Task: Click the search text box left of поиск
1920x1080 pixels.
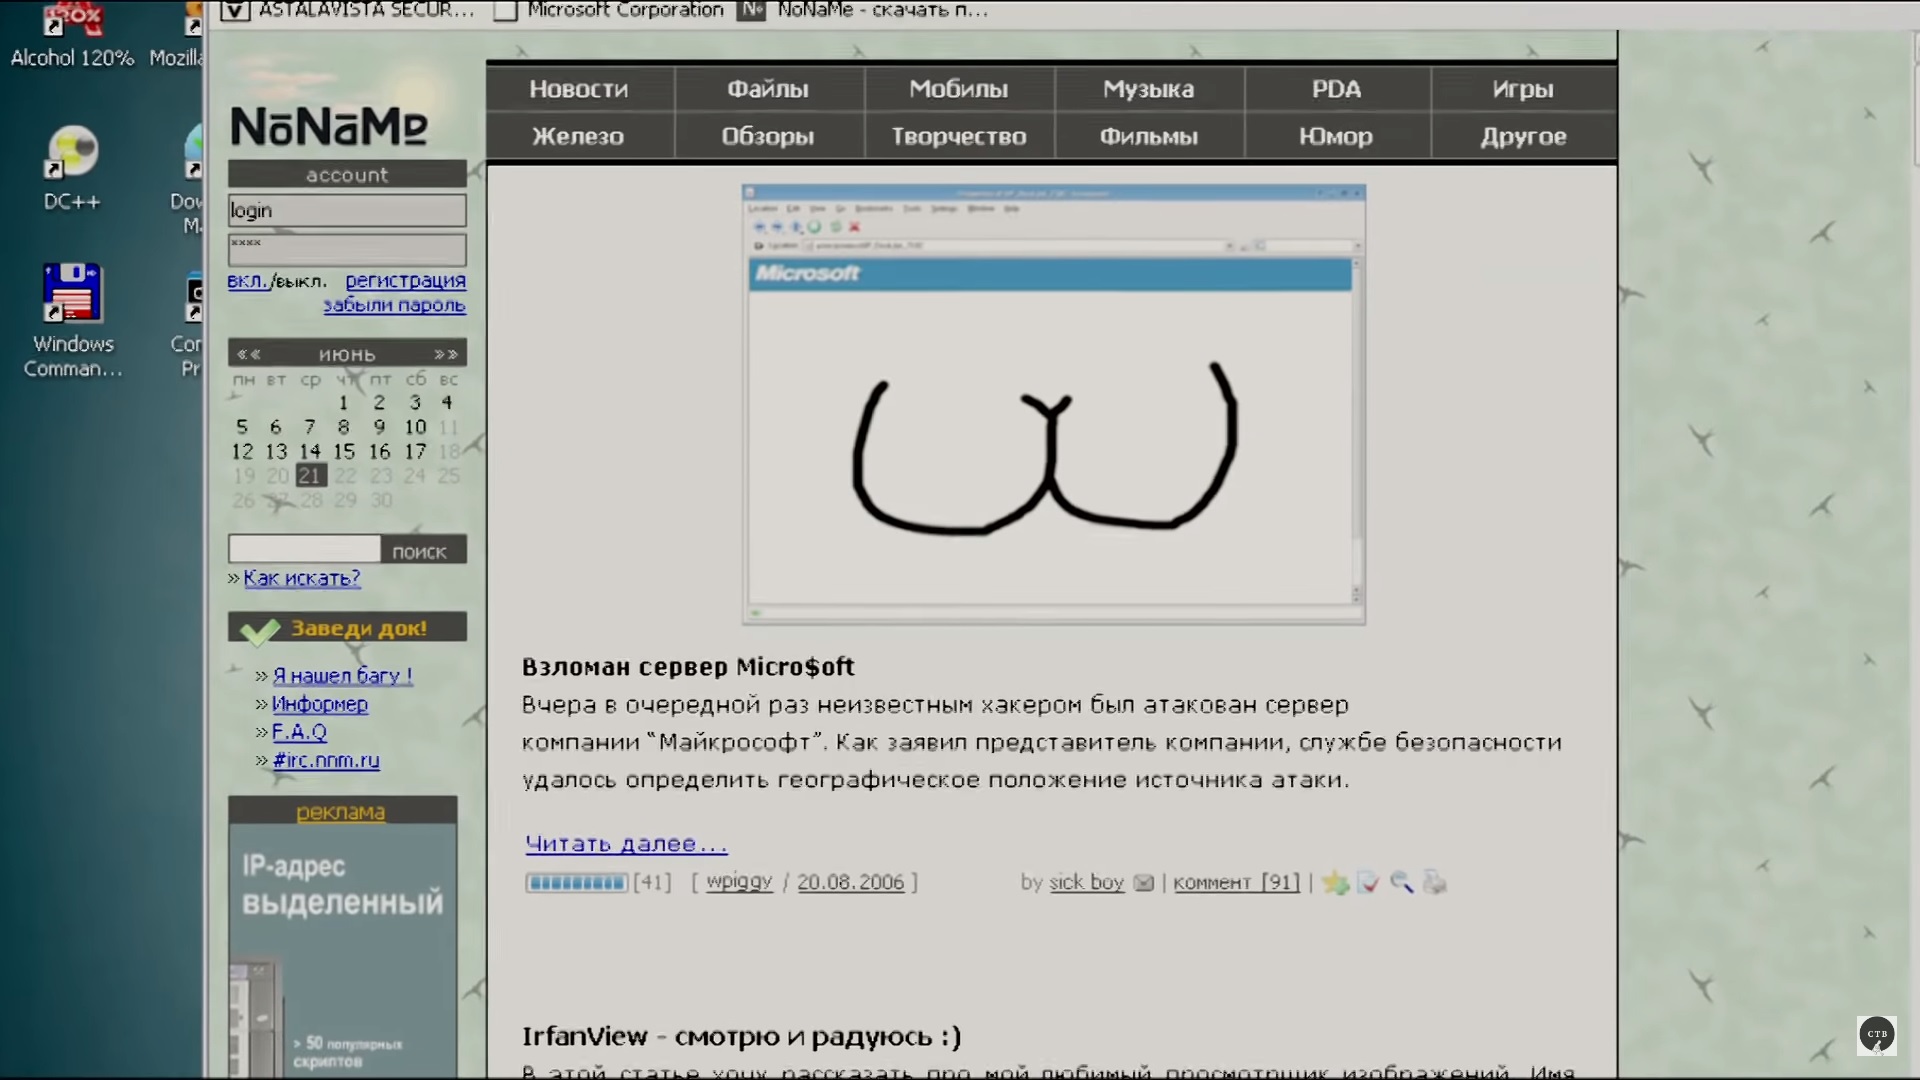Action: 304,549
